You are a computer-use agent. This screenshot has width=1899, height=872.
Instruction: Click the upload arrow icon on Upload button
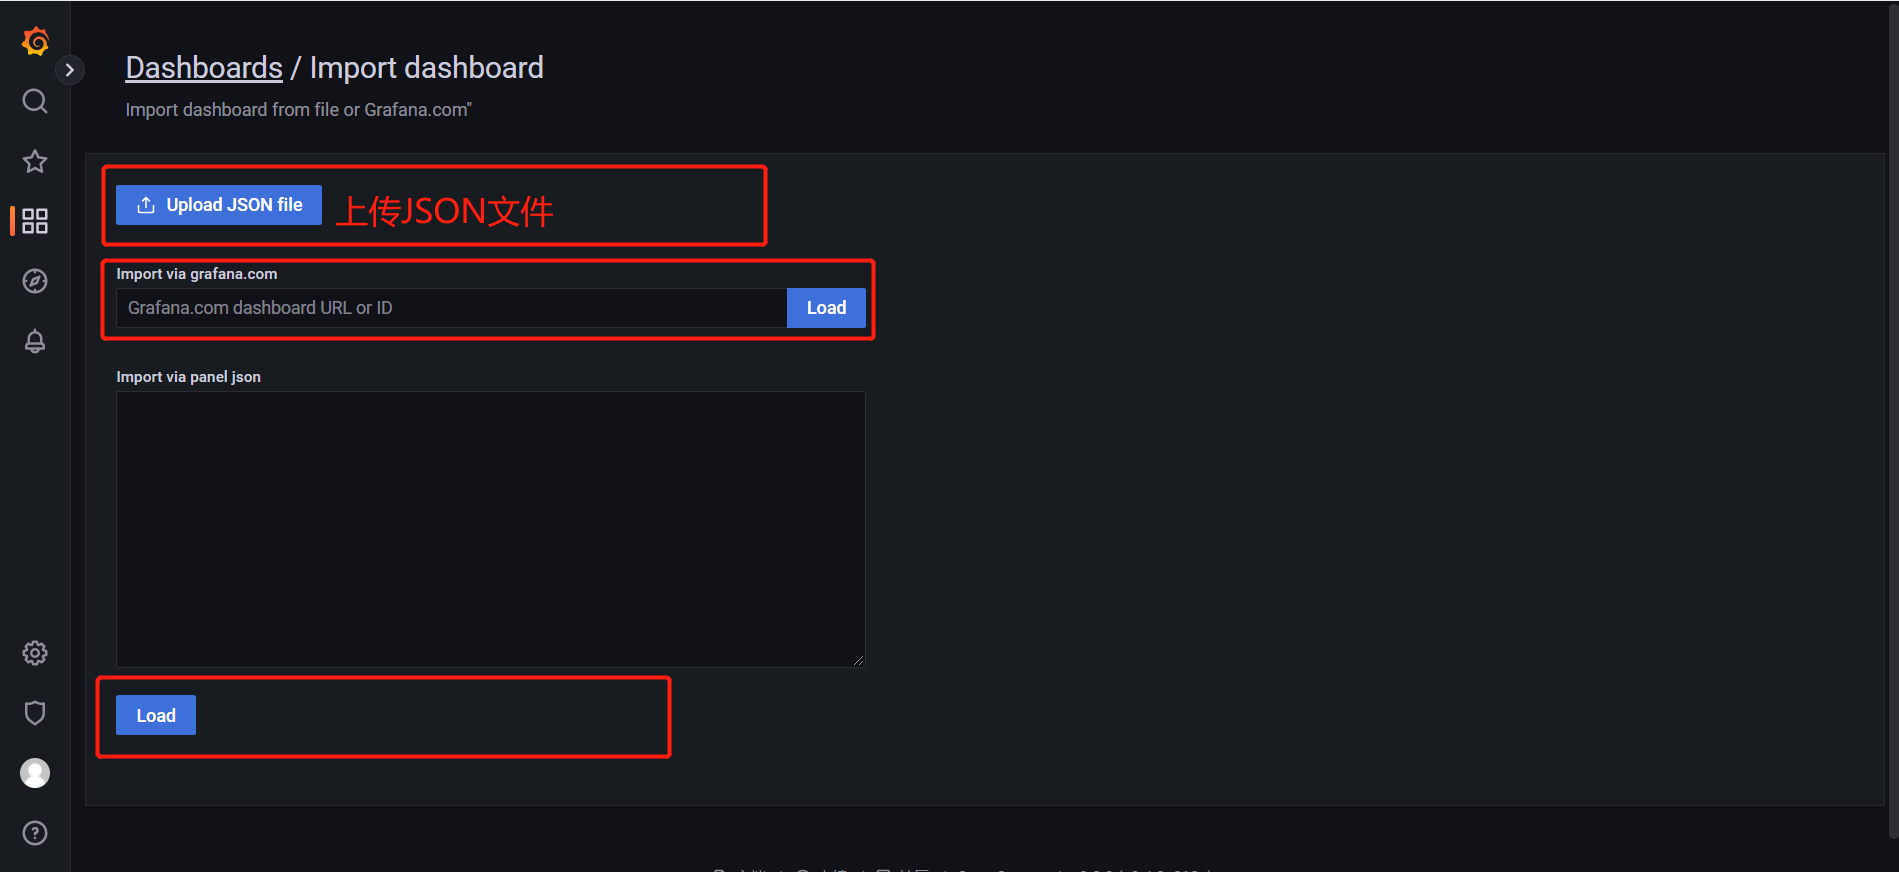[x=146, y=205]
